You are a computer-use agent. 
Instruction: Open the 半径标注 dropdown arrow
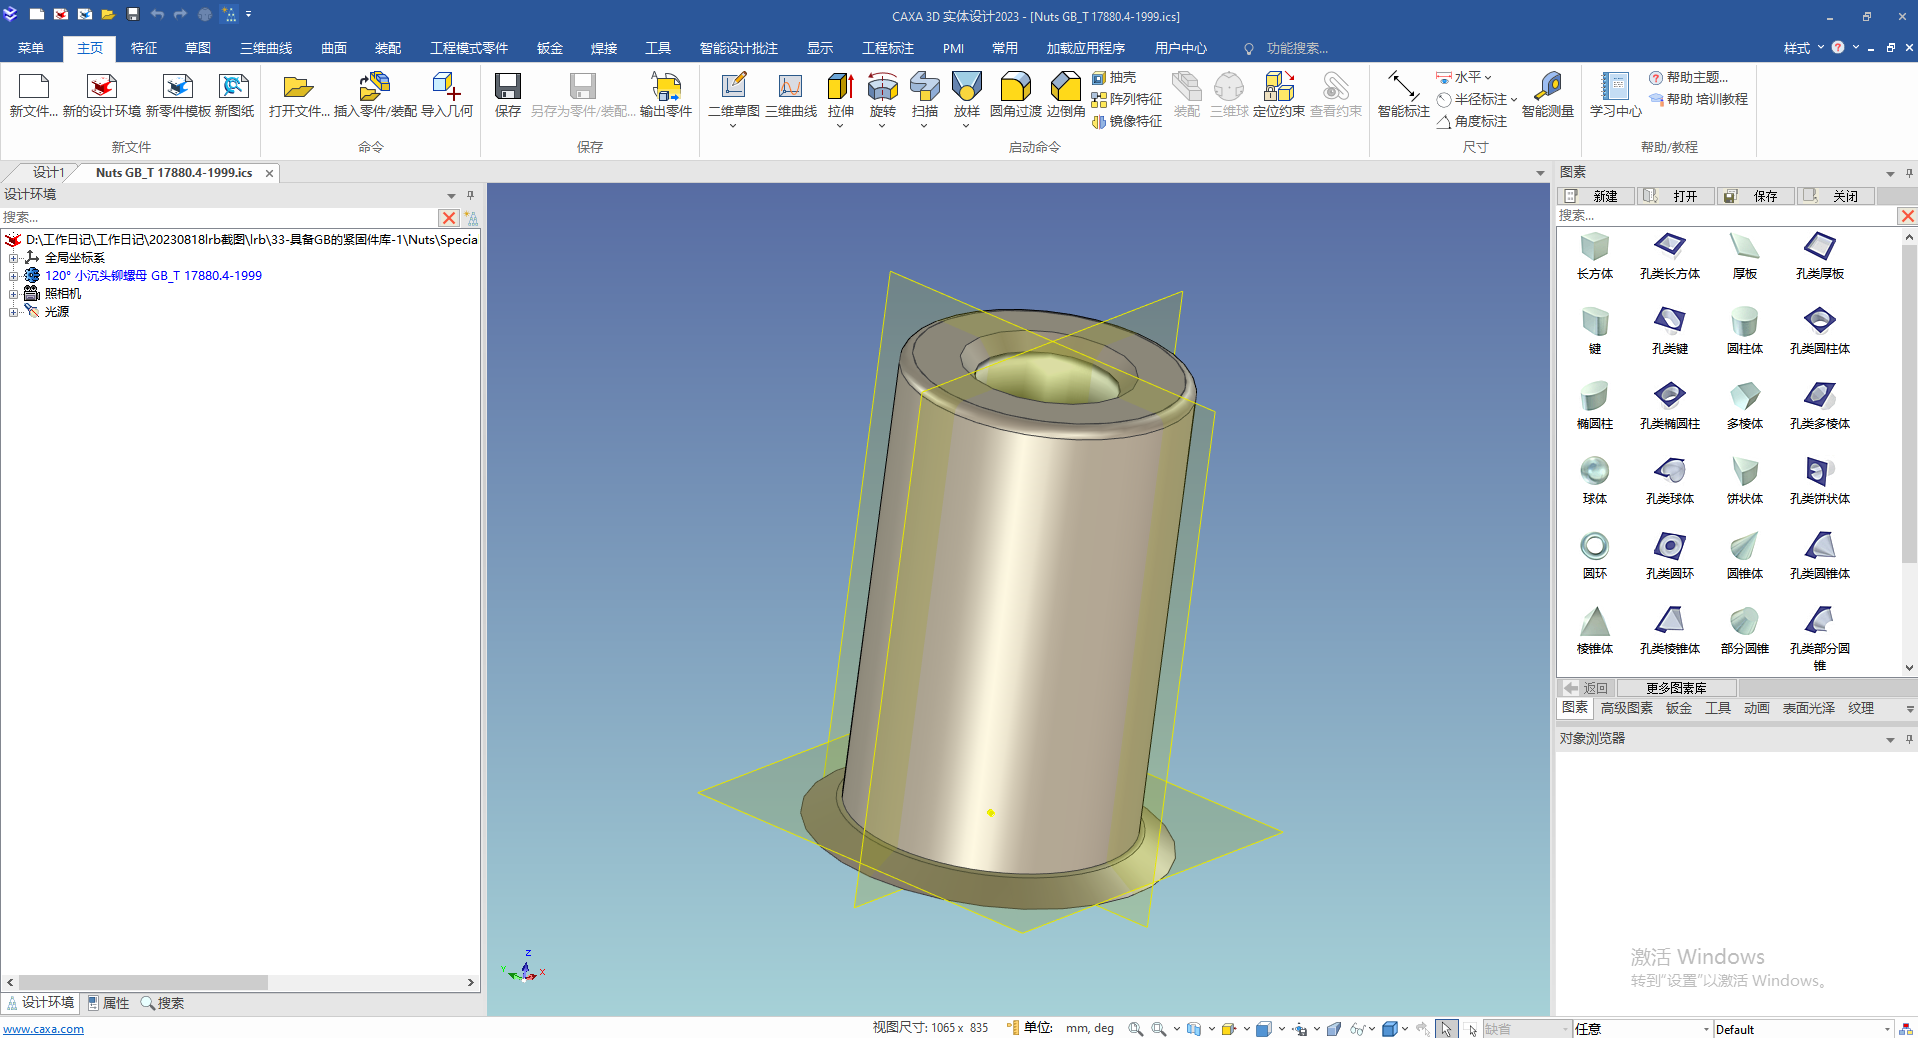click(x=1514, y=99)
